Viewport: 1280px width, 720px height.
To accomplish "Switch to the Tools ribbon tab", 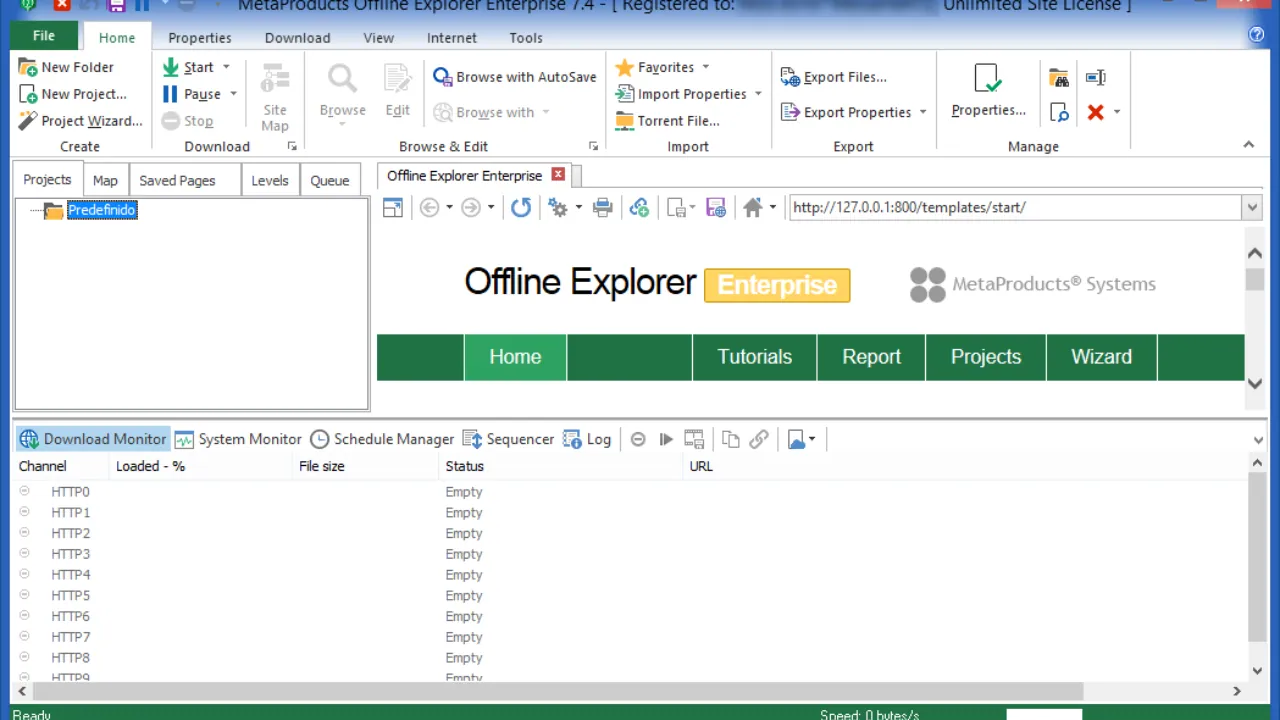I will click(526, 38).
